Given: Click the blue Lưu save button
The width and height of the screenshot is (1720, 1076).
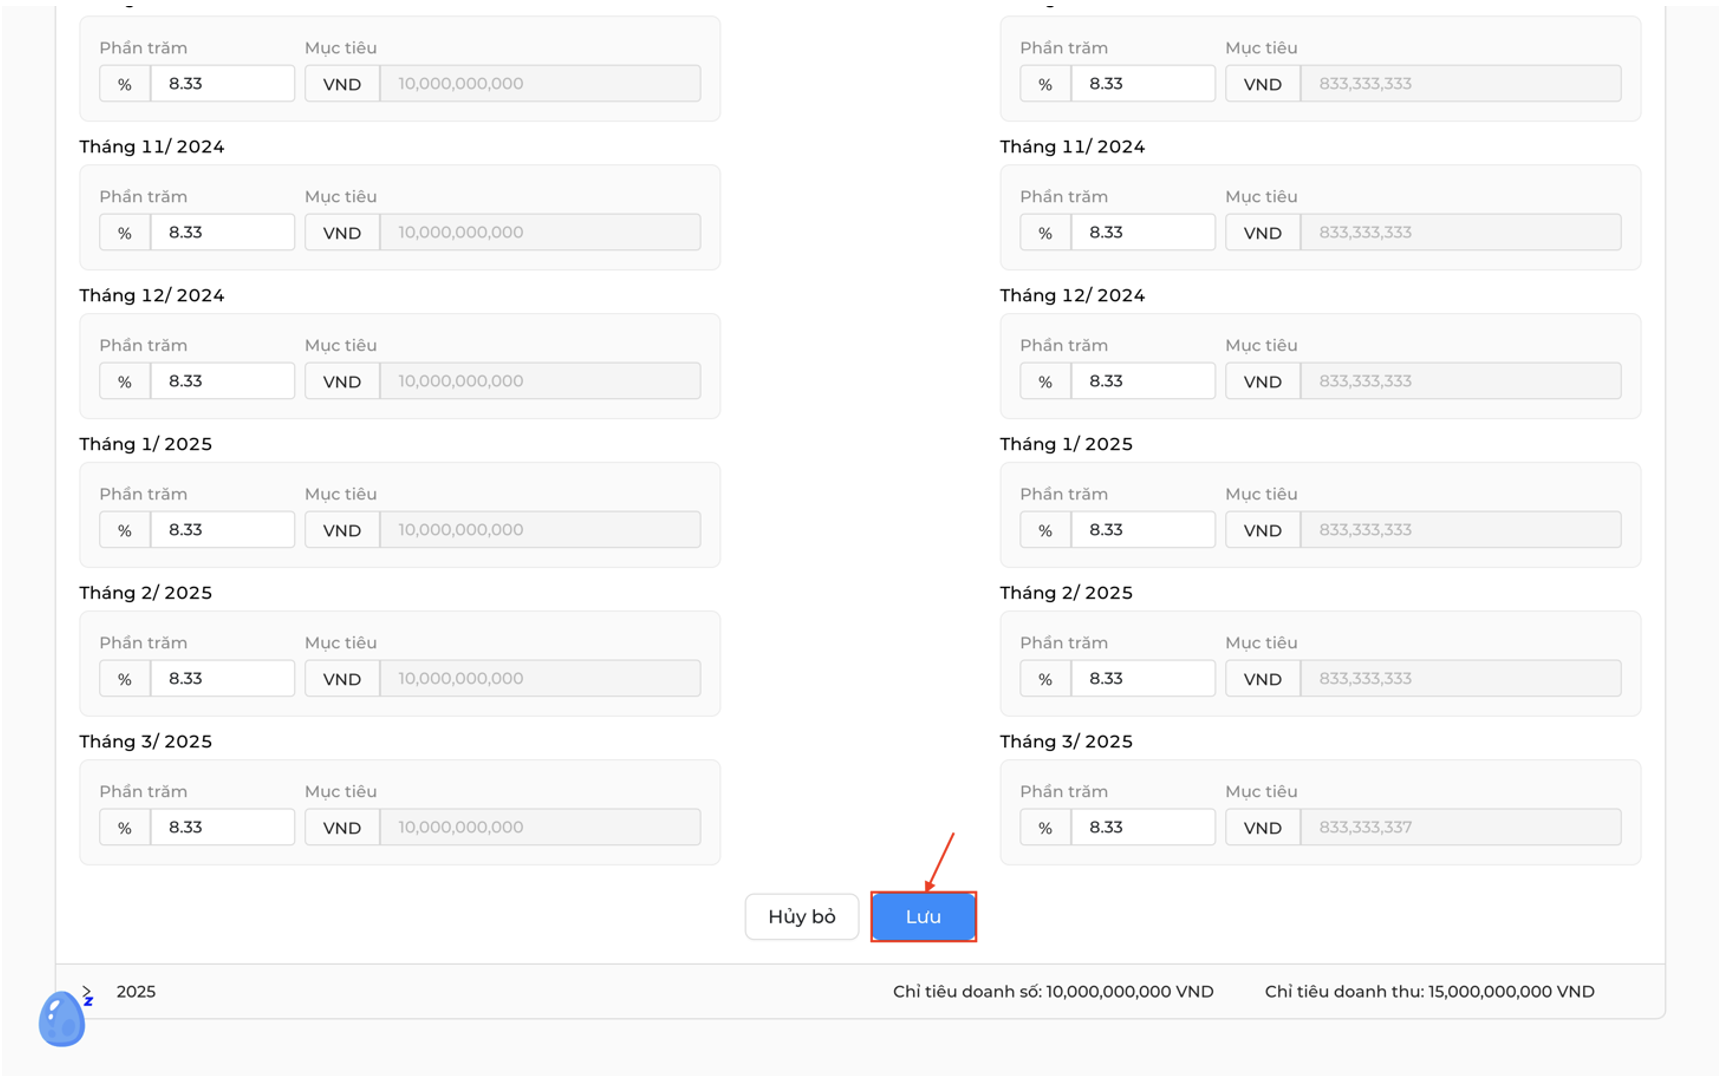Looking at the screenshot, I should coord(923,916).
